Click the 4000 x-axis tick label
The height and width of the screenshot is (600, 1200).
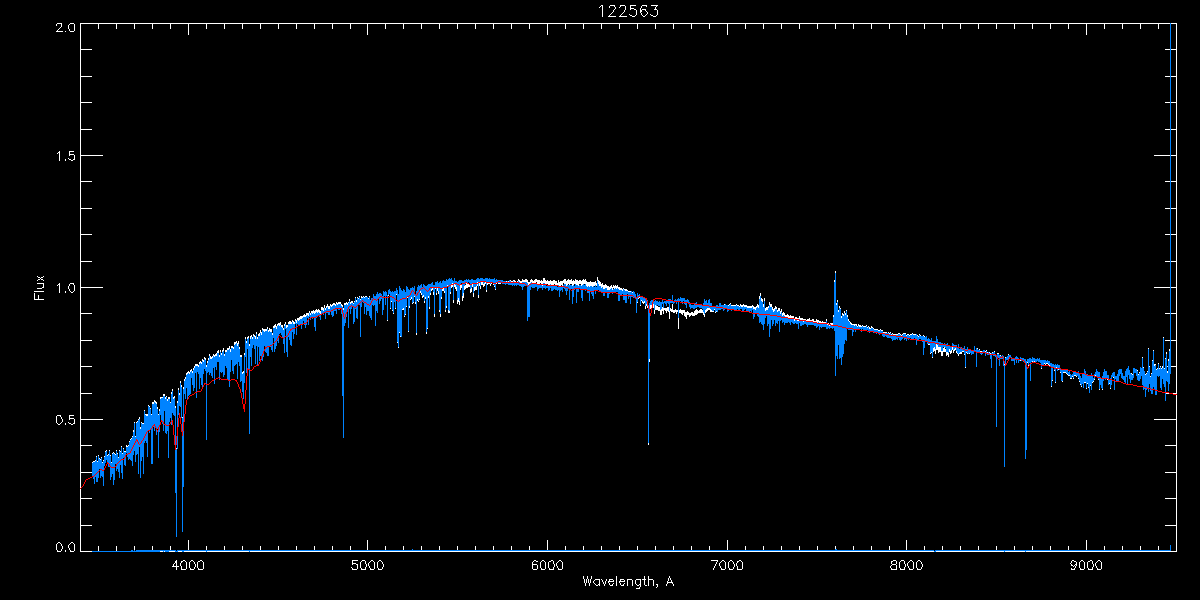tap(188, 565)
